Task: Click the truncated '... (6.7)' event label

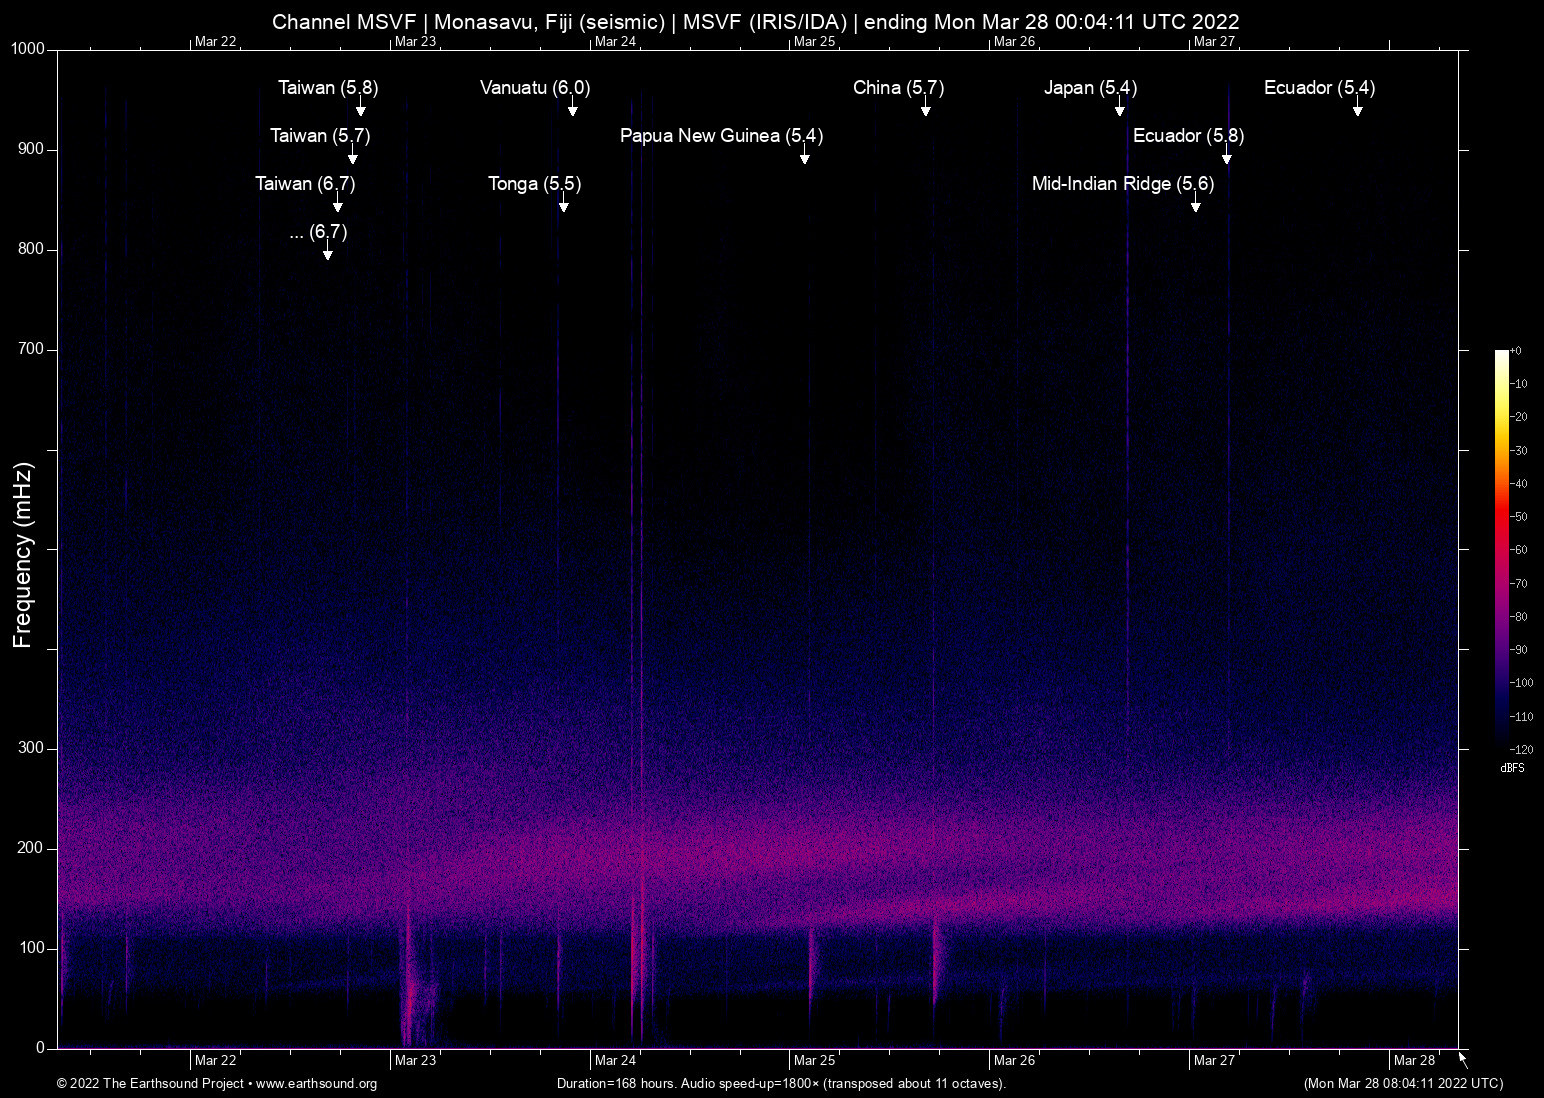Action: 318,232
